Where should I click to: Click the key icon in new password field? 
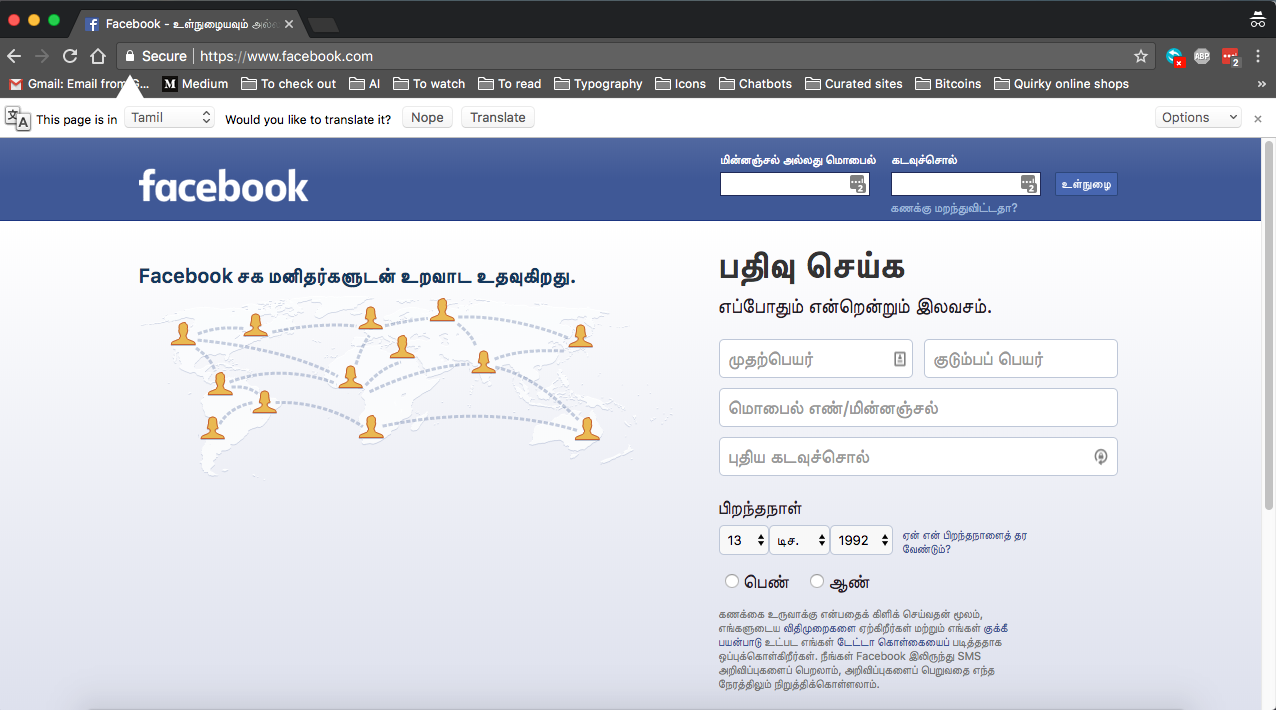tap(1100, 457)
